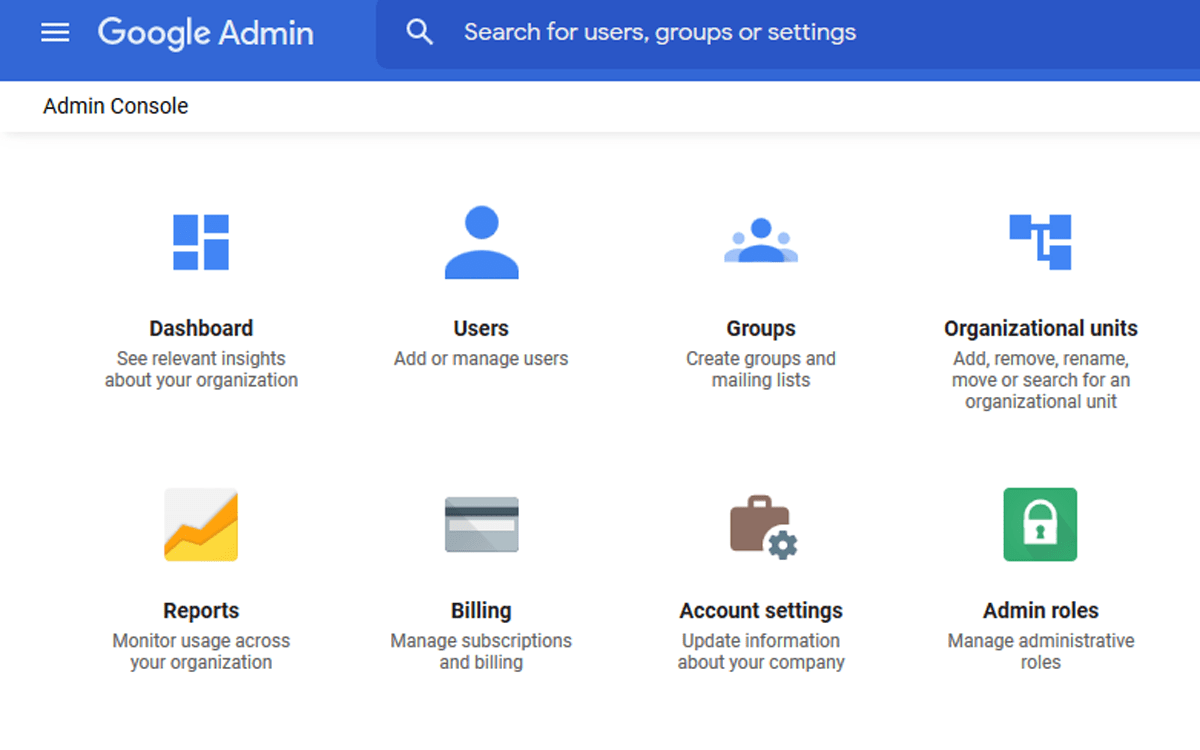Open the hamburger main menu
Image resolution: width=1200 pixels, height=750 pixels.
(55, 32)
